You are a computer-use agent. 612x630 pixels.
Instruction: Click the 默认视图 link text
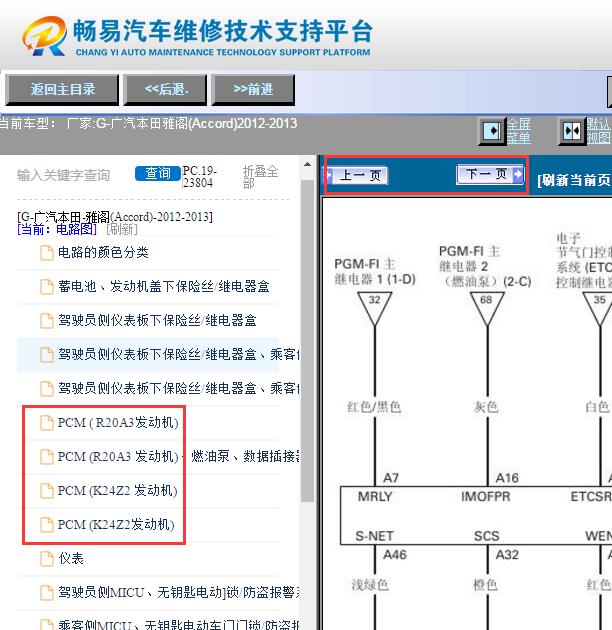(x=599, y=131)
